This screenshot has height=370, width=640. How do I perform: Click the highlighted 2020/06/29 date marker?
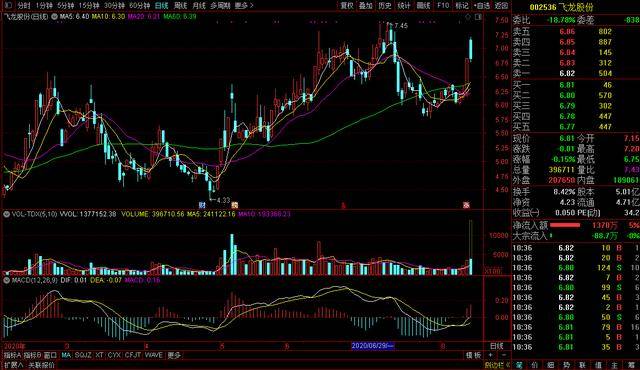click(373, 346)
